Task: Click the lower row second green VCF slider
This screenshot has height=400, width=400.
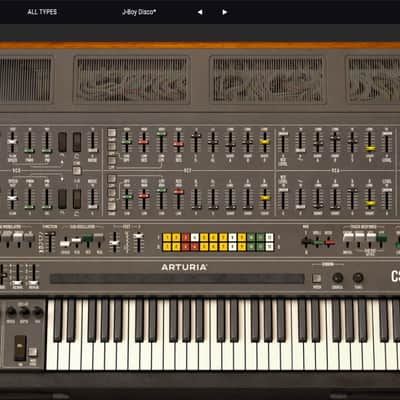Action: pyautogui.click(x=161, y=190)
